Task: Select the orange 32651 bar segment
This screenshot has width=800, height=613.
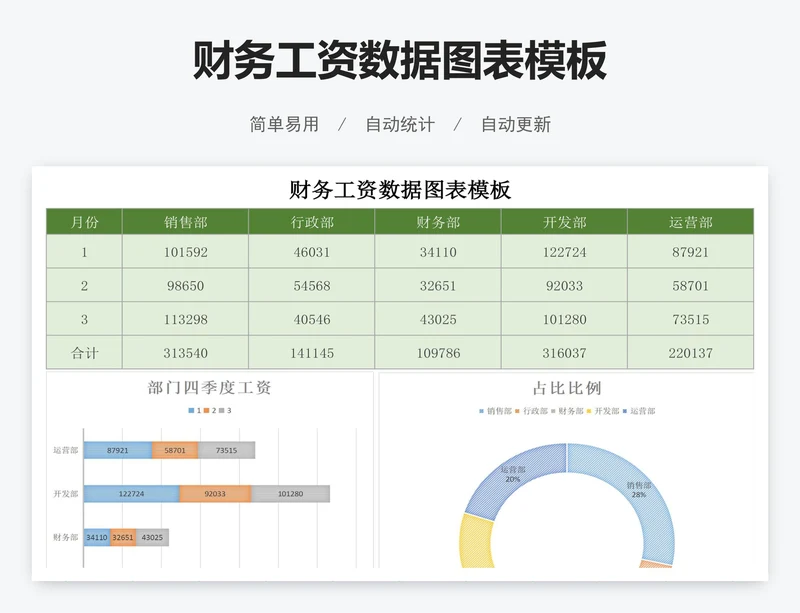Action: click(123, 537)
